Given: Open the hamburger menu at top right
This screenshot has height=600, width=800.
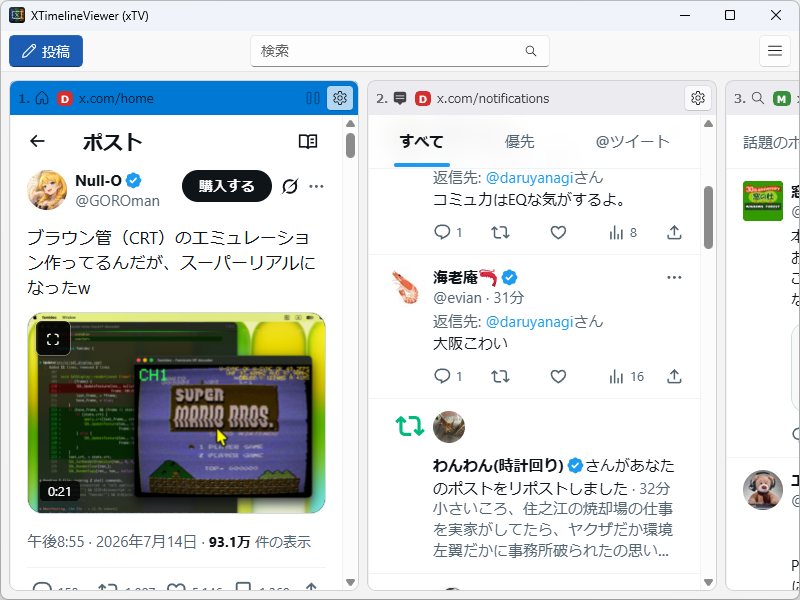Looking at the screenshot, I should click(774, 51).
